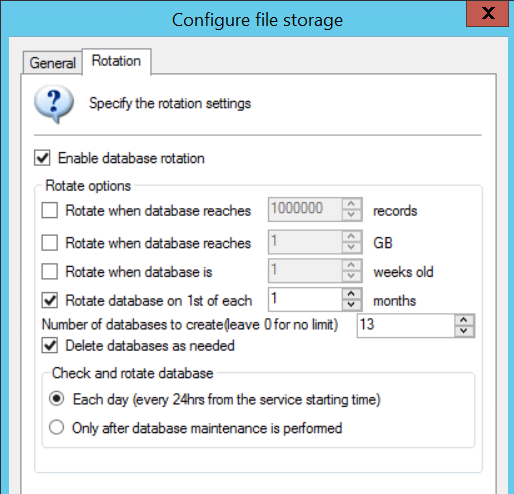Select Each day every 24hrs radio option
The width and height of the screenshot is (514, 494).
pos(57,399)
